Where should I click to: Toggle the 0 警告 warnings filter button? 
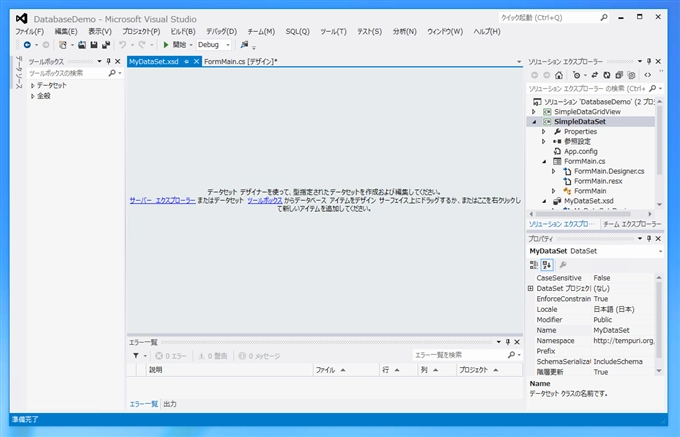point(212,356)
